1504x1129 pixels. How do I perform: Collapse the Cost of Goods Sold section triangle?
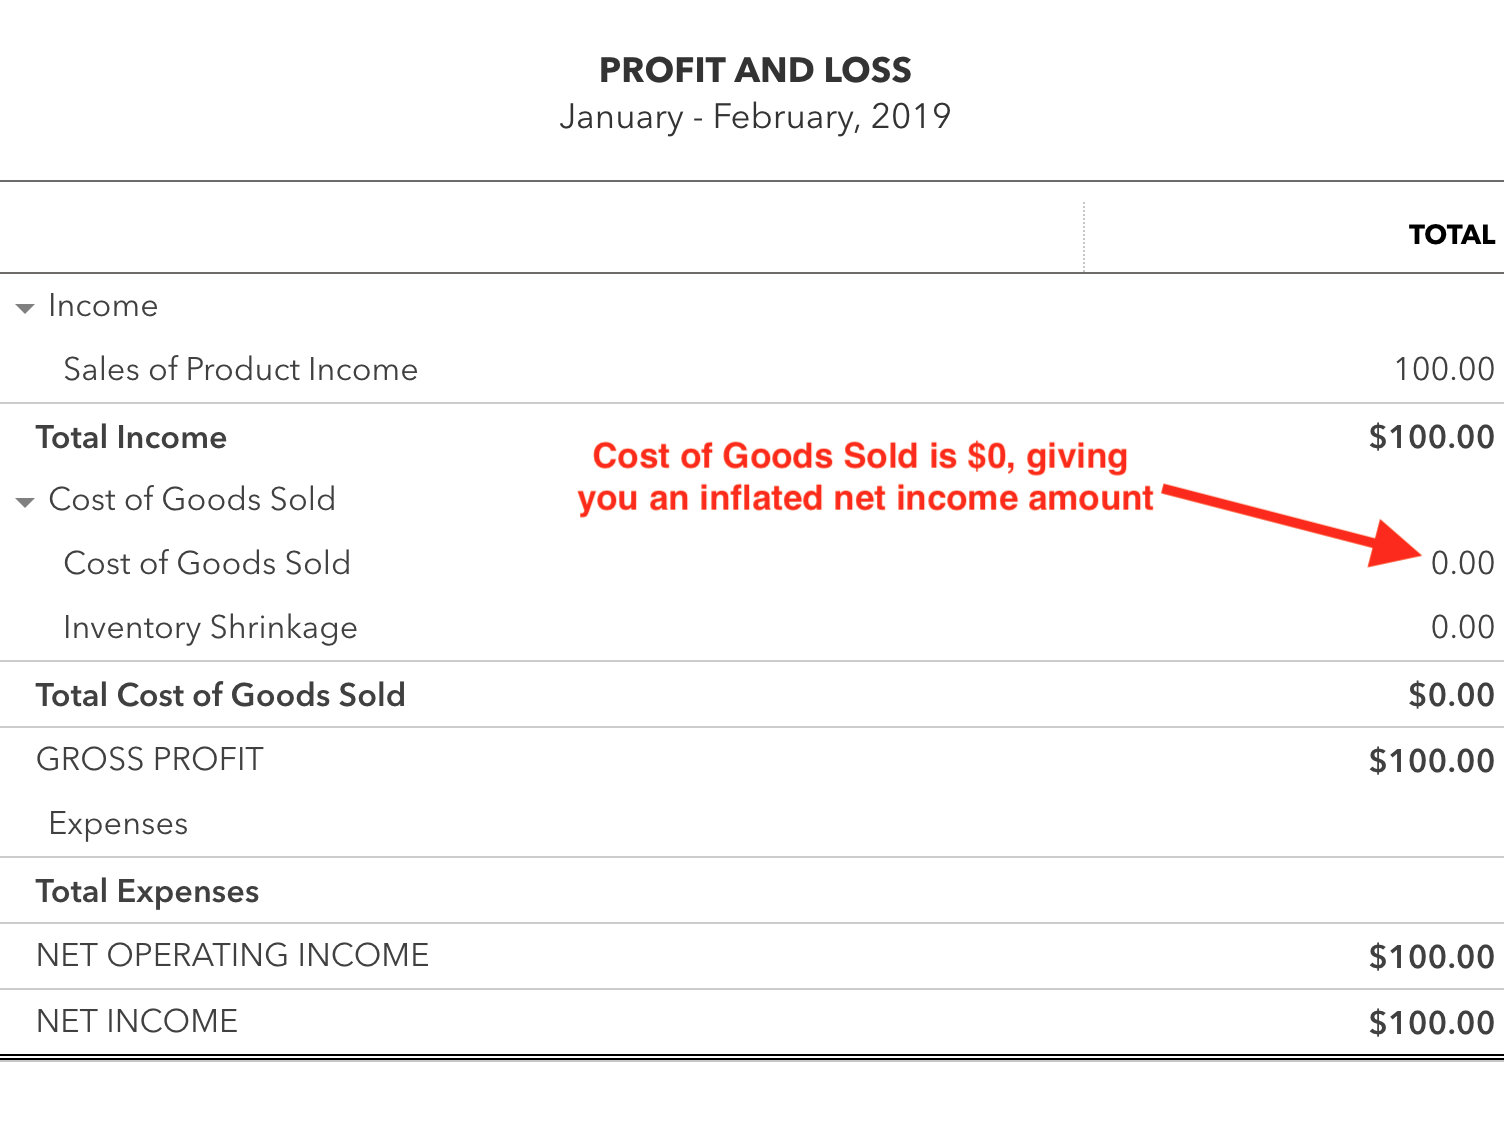tap(25, 502)
